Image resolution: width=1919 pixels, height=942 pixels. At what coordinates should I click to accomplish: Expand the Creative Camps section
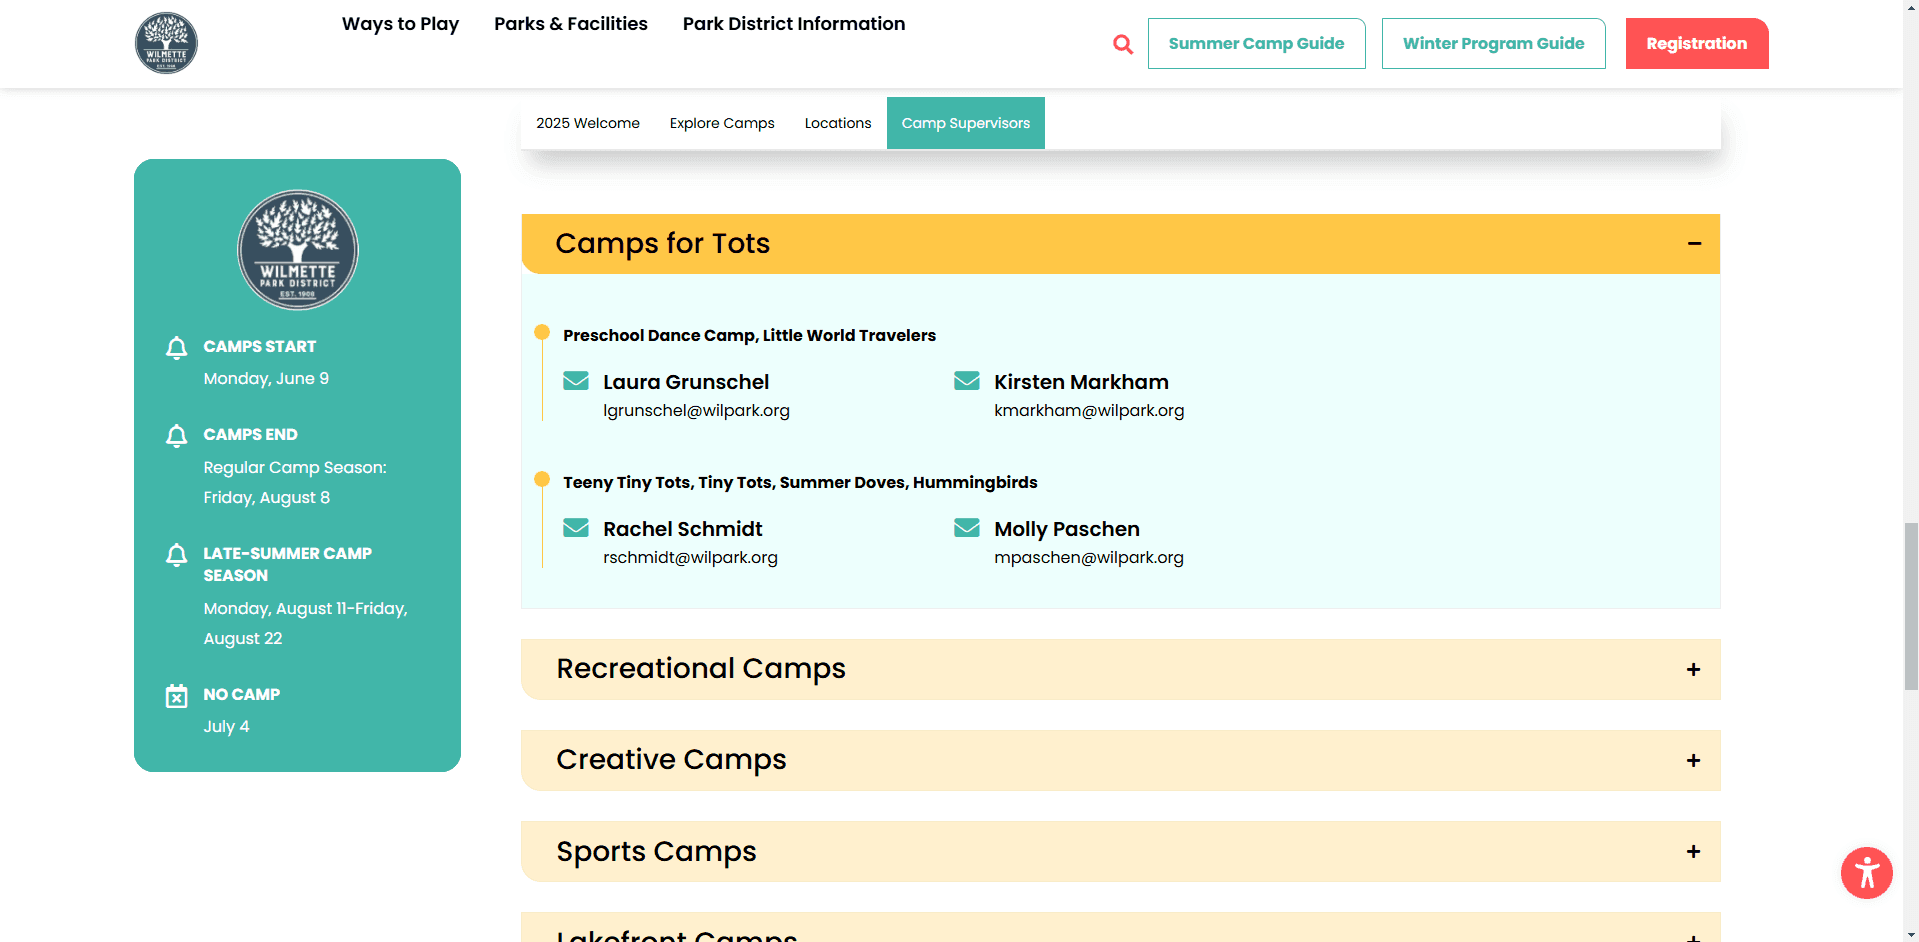pyautogui.click(x=1693, y=760)
